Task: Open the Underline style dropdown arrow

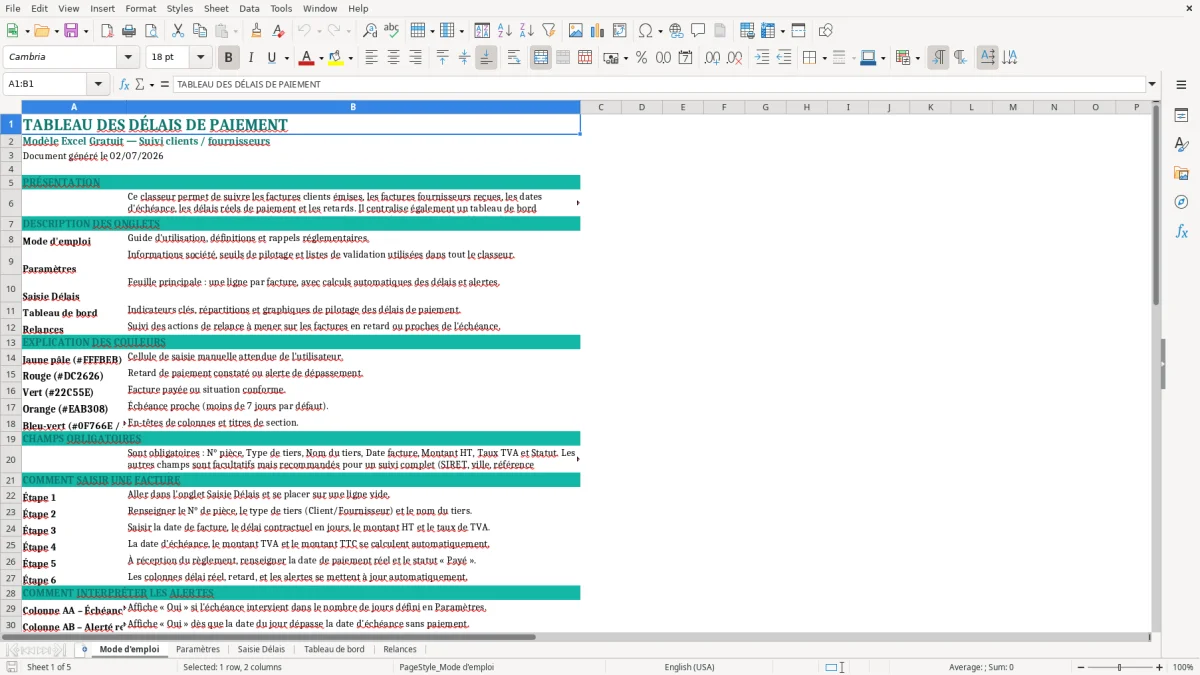Action: 286,58
